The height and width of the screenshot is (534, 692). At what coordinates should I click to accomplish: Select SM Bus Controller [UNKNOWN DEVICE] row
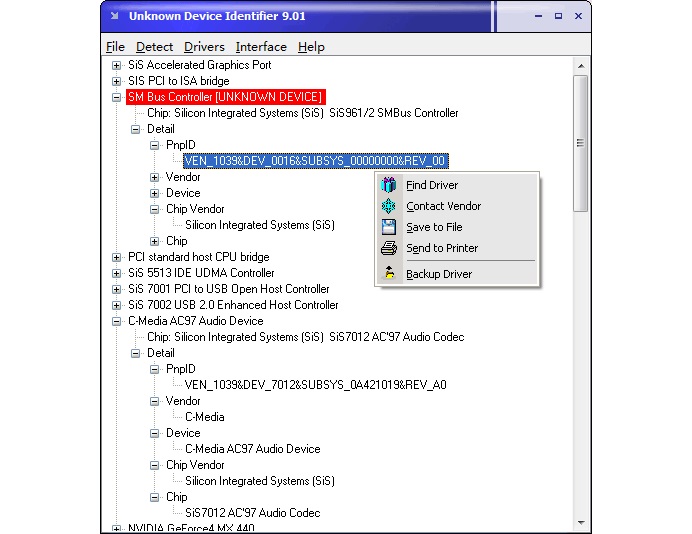click(x=226, y=97)
